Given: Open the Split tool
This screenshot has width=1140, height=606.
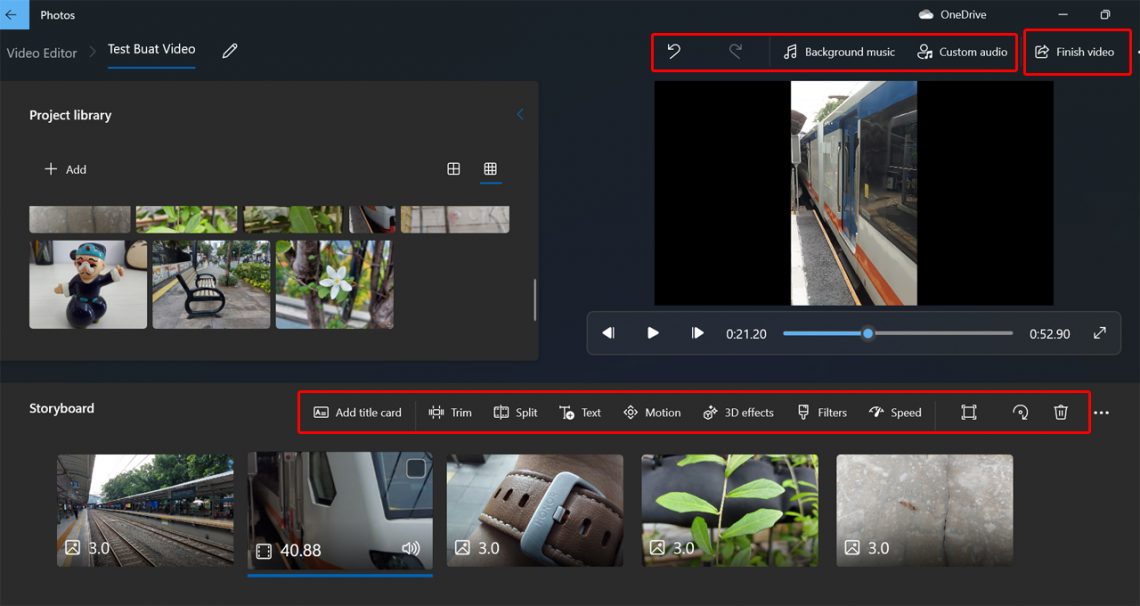Looking at the screenshot, I should coord(515,412).
